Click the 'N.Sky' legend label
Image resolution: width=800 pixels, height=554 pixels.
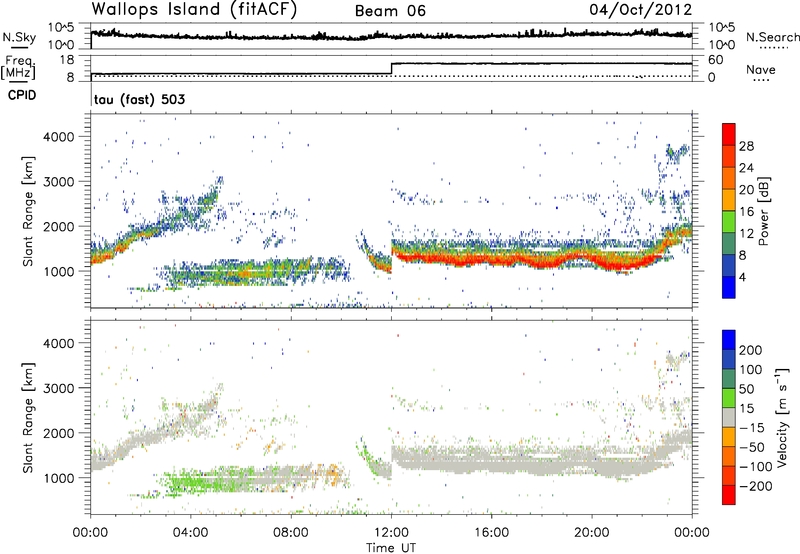coord(19,37)
